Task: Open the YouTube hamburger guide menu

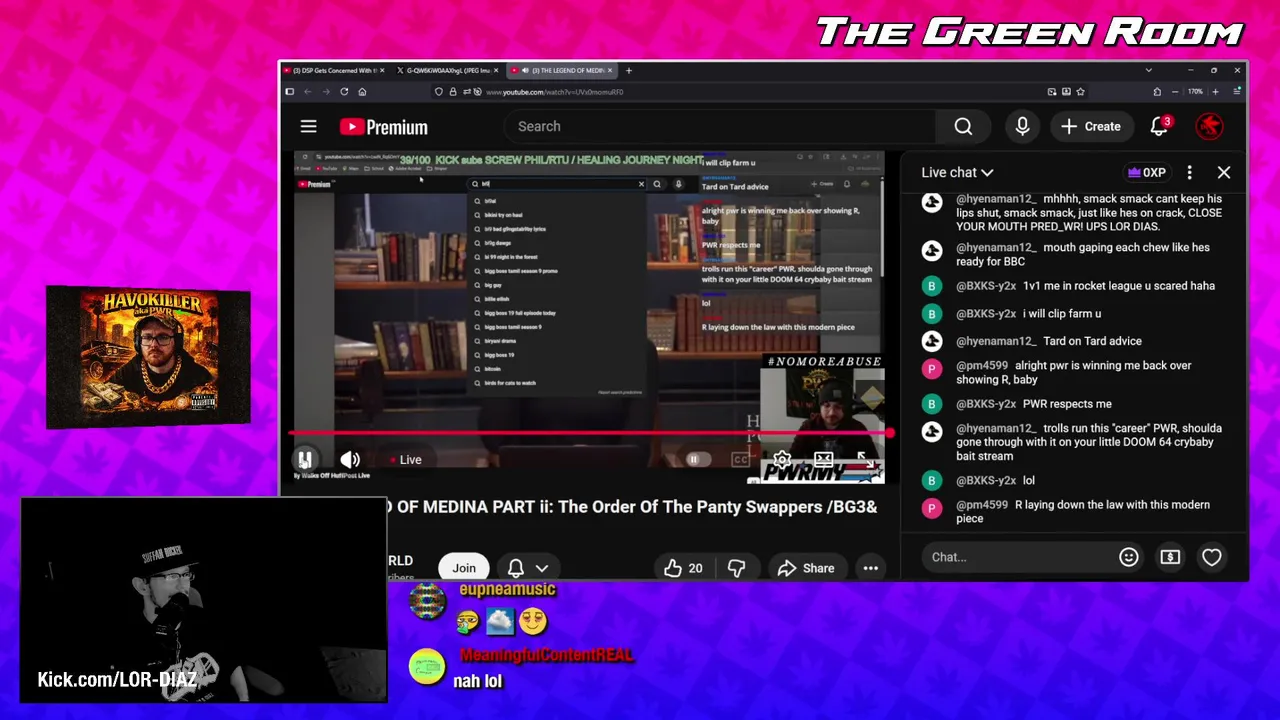Action: [308, 127]
